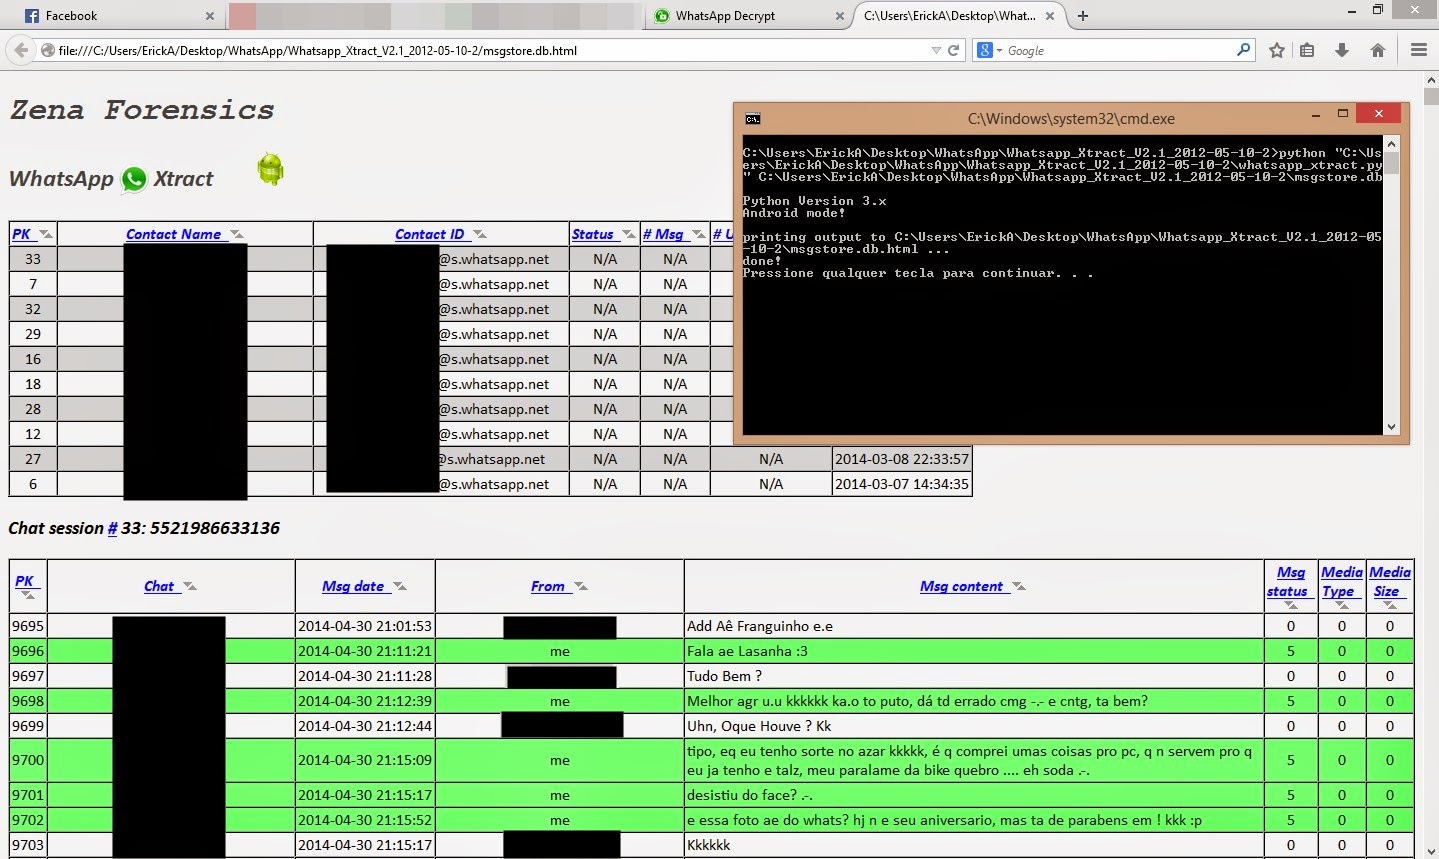Image resolution: width=1439 pixels, height=859 pixels.
Task: Open the browser hamburger menu
Action: pos(1418,50)
